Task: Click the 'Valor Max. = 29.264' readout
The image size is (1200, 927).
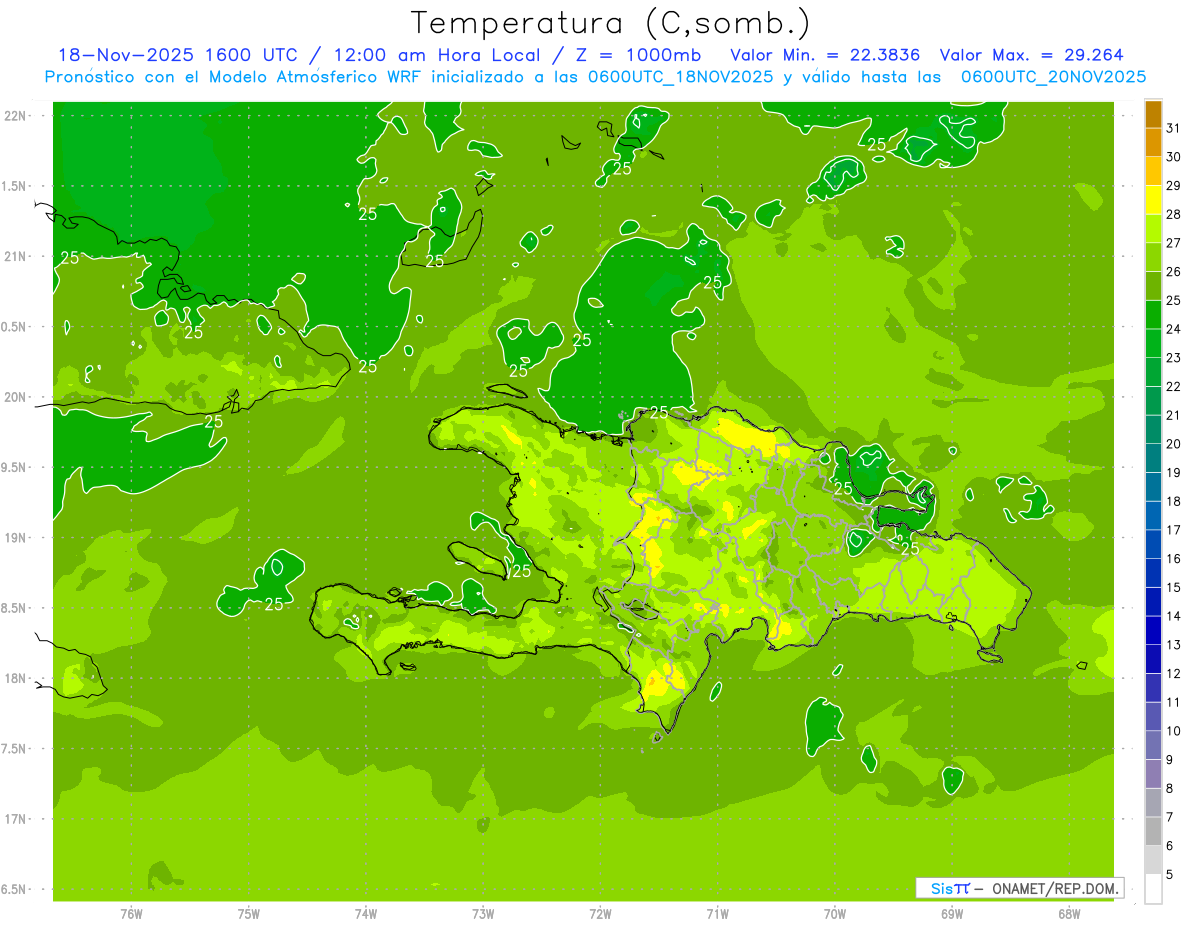Action: [x=1031, y=55]
